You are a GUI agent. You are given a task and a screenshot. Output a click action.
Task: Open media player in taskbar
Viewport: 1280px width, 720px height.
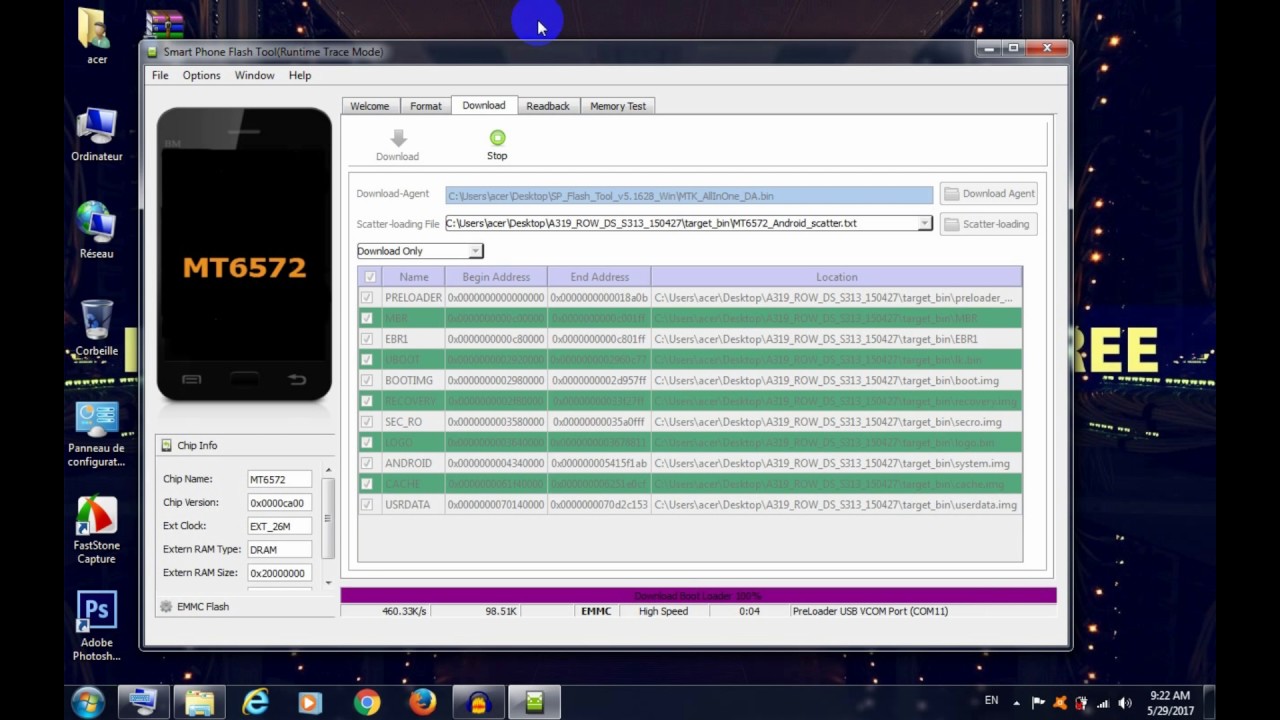click(x=311, y=703)
